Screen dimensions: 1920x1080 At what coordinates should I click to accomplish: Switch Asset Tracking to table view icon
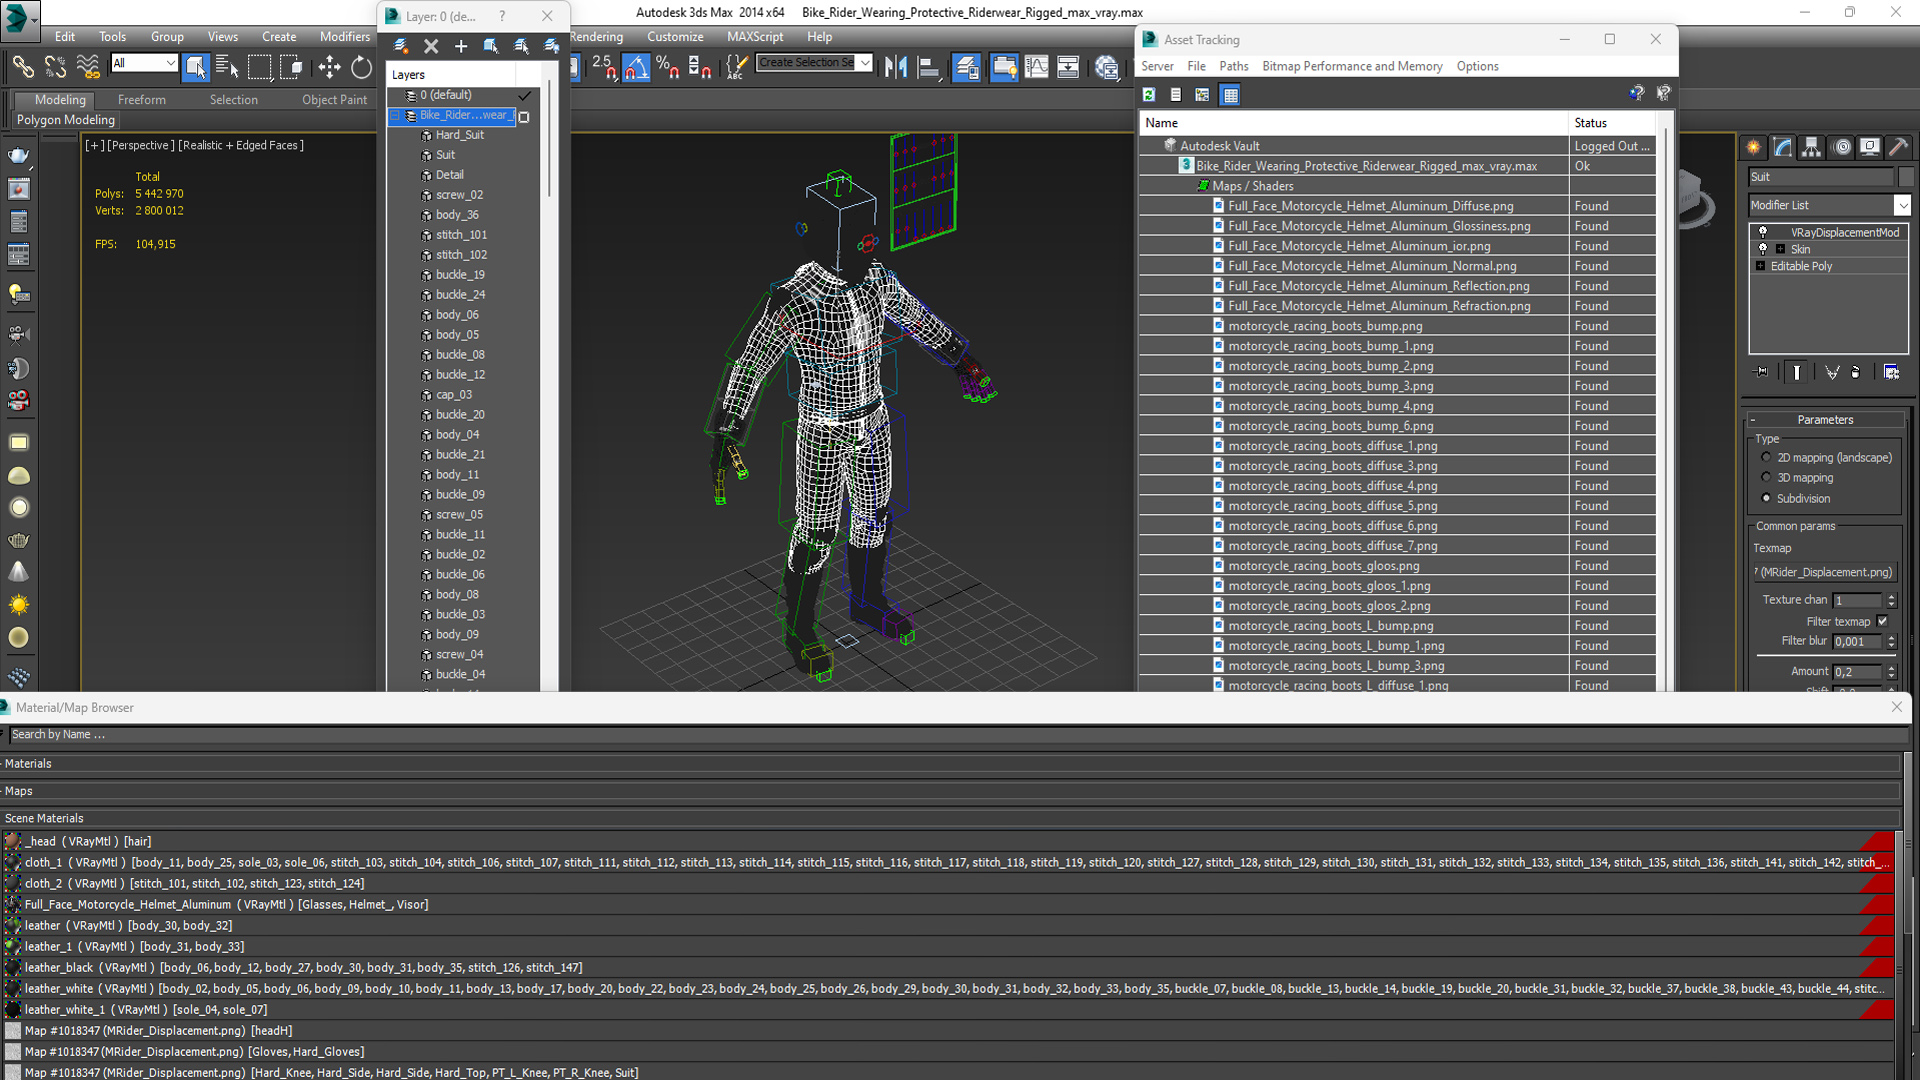pos(1230,95)
